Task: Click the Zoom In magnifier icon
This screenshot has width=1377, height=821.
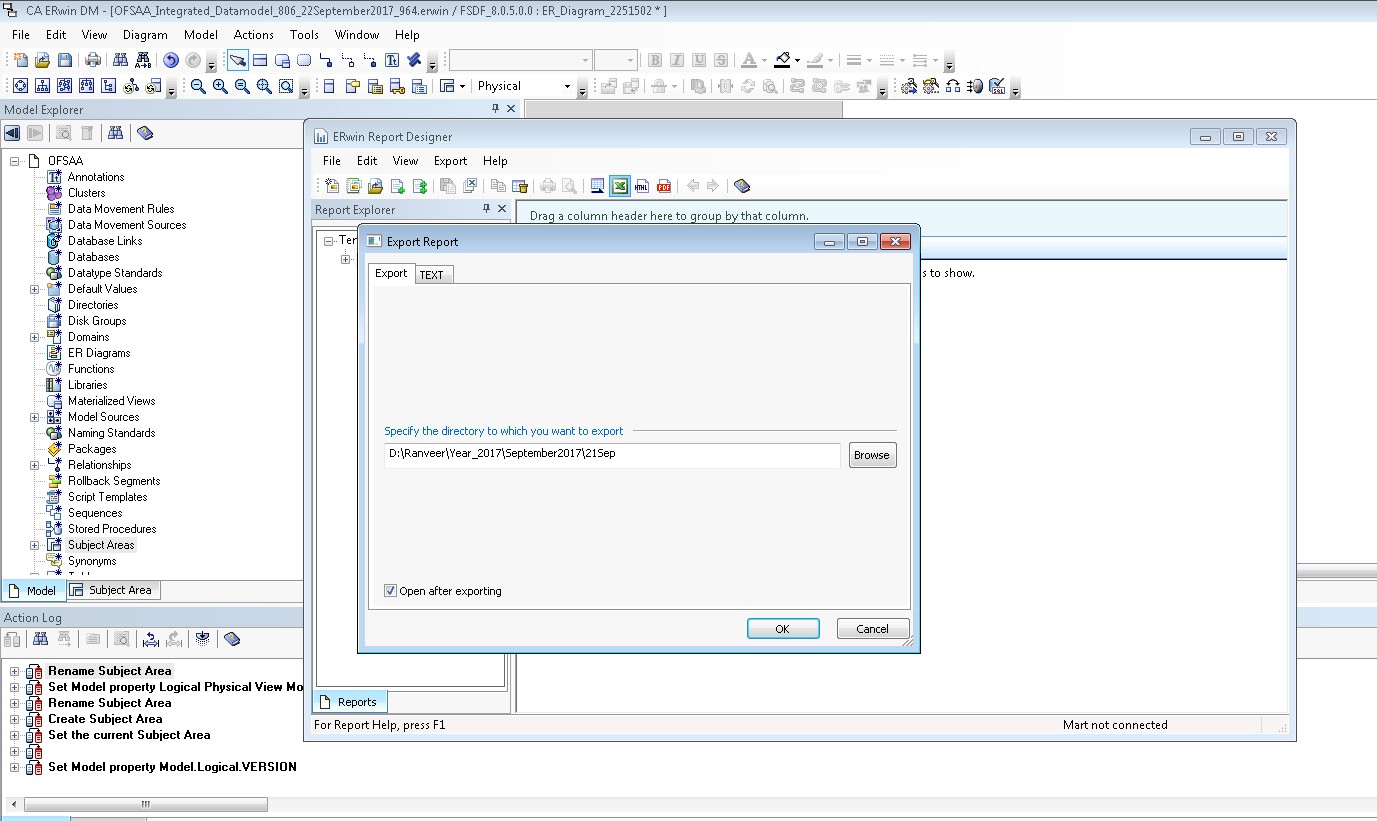Action: tap(219, 86)
